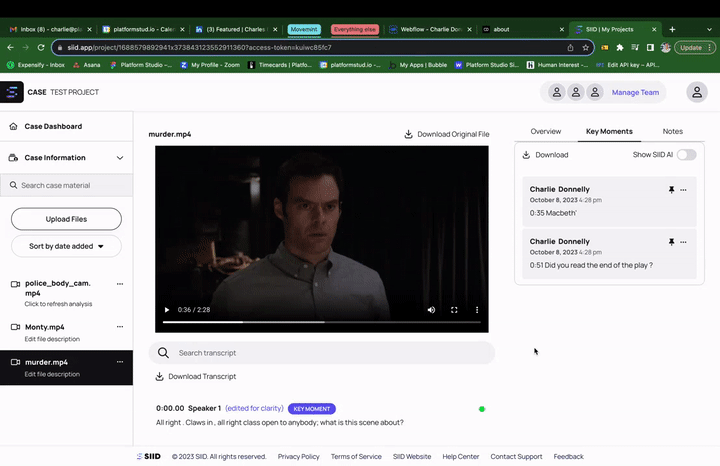720x466 pixels.
Task: Play the murder.mp4 video
Action: tap(167, 310)
